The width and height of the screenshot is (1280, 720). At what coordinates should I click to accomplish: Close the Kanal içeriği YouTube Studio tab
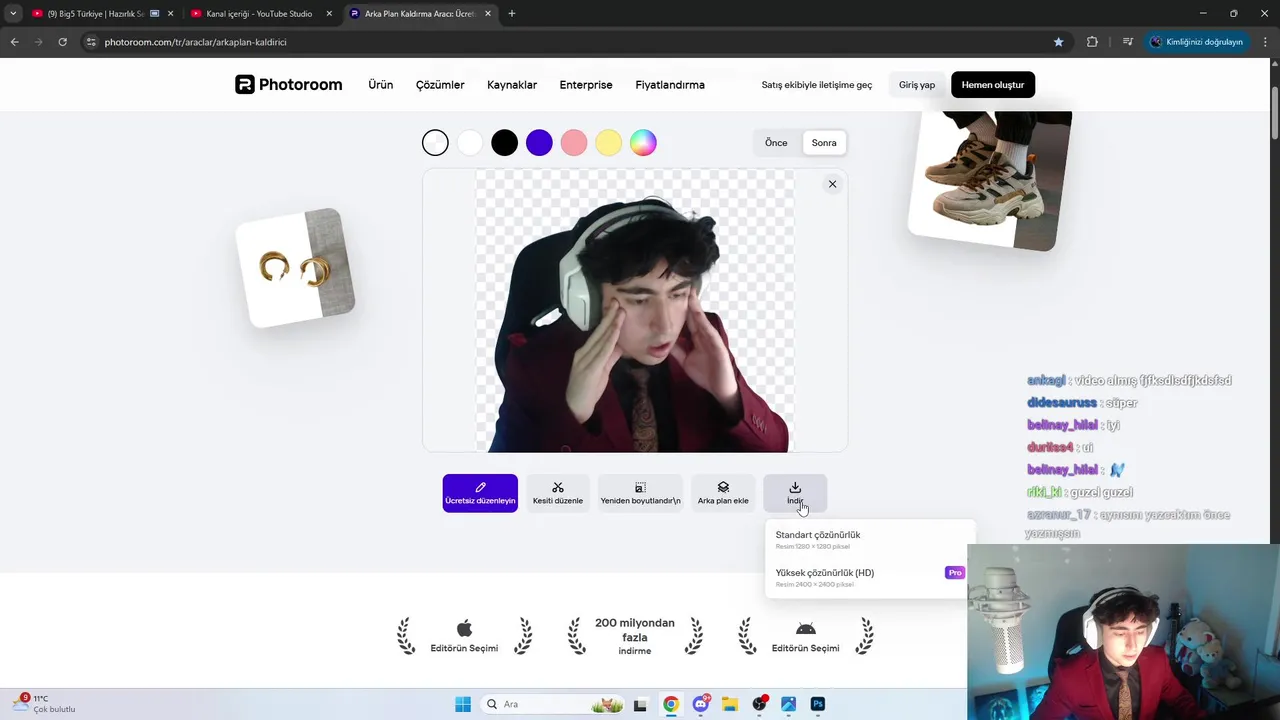pyautogui.click(x=329, y=14)
